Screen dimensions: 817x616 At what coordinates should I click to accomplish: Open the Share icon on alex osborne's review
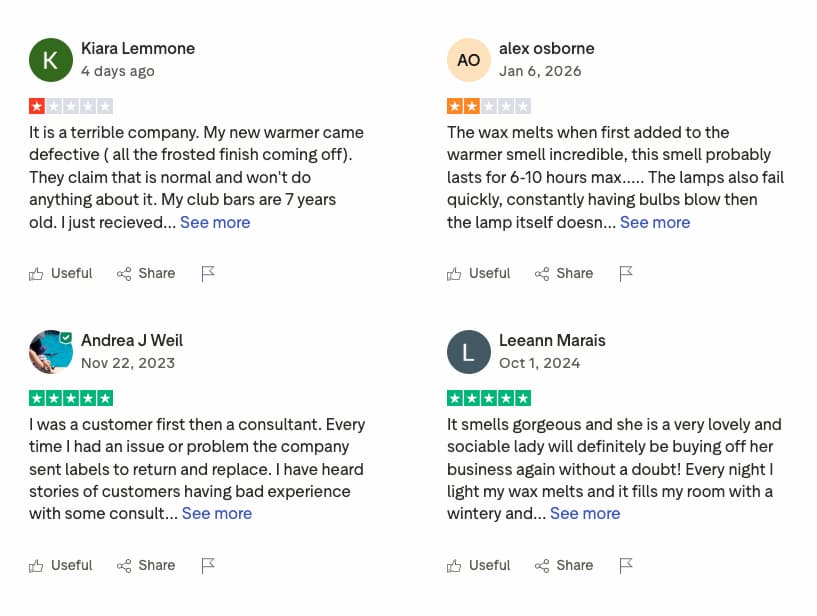(x=540, y=273)
